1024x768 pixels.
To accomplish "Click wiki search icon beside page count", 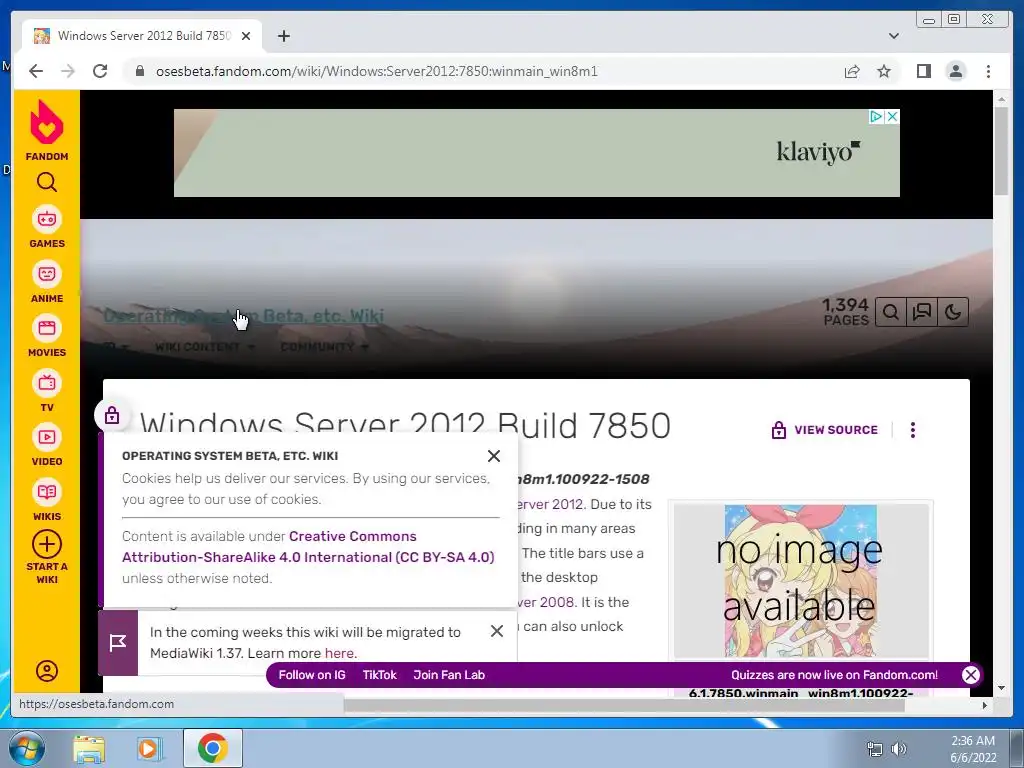I will [890, 312].
